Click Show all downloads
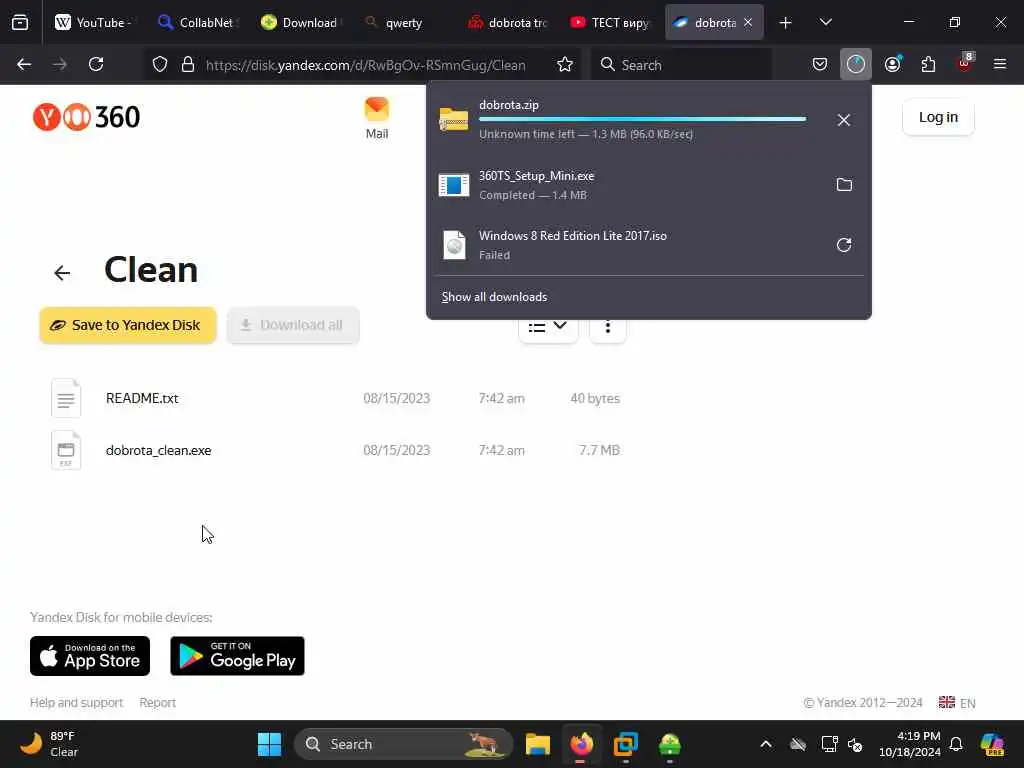The height and width of the screenshot is (768, 1024). click(x=494, y=297)
